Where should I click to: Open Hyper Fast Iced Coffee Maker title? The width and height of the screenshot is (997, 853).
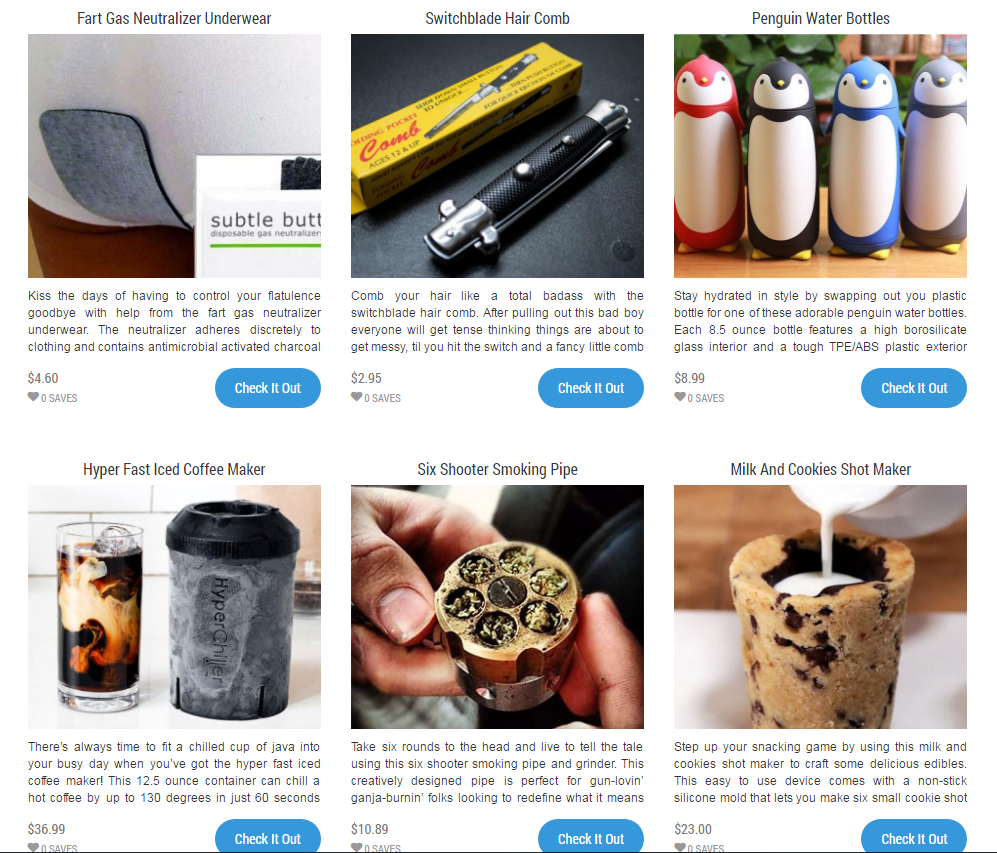pyautogui.click(x=174, y=469)
